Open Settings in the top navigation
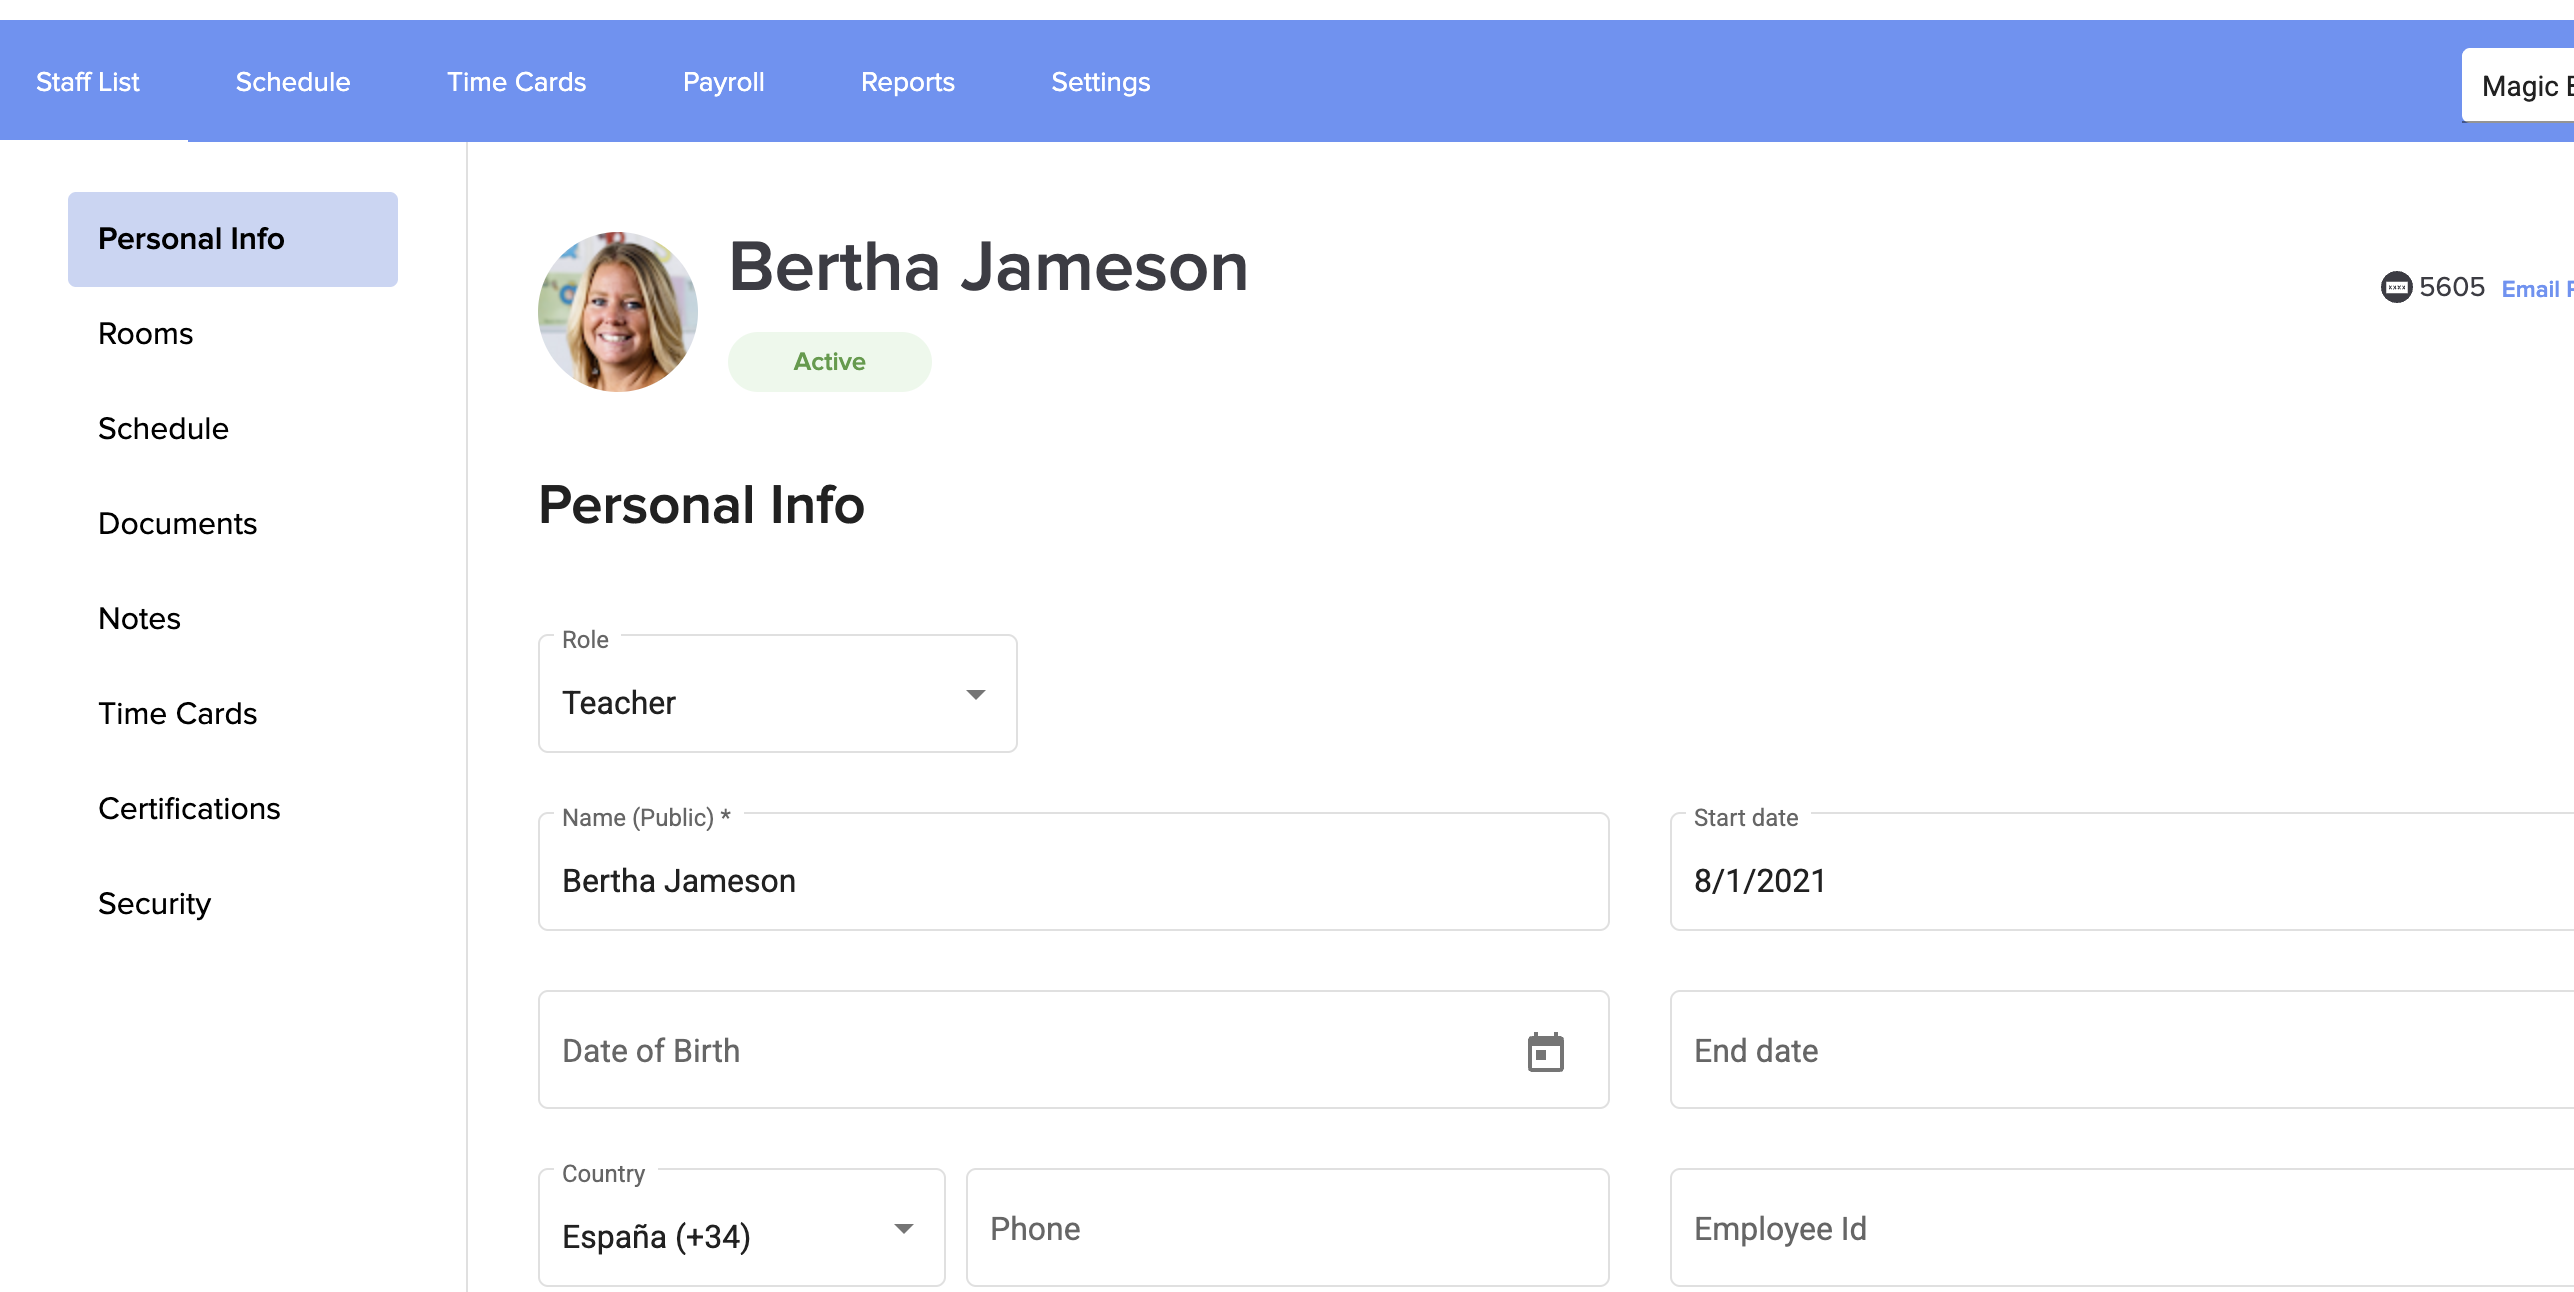The height and width of the screenshot is (1292, 2574). 1100,82
